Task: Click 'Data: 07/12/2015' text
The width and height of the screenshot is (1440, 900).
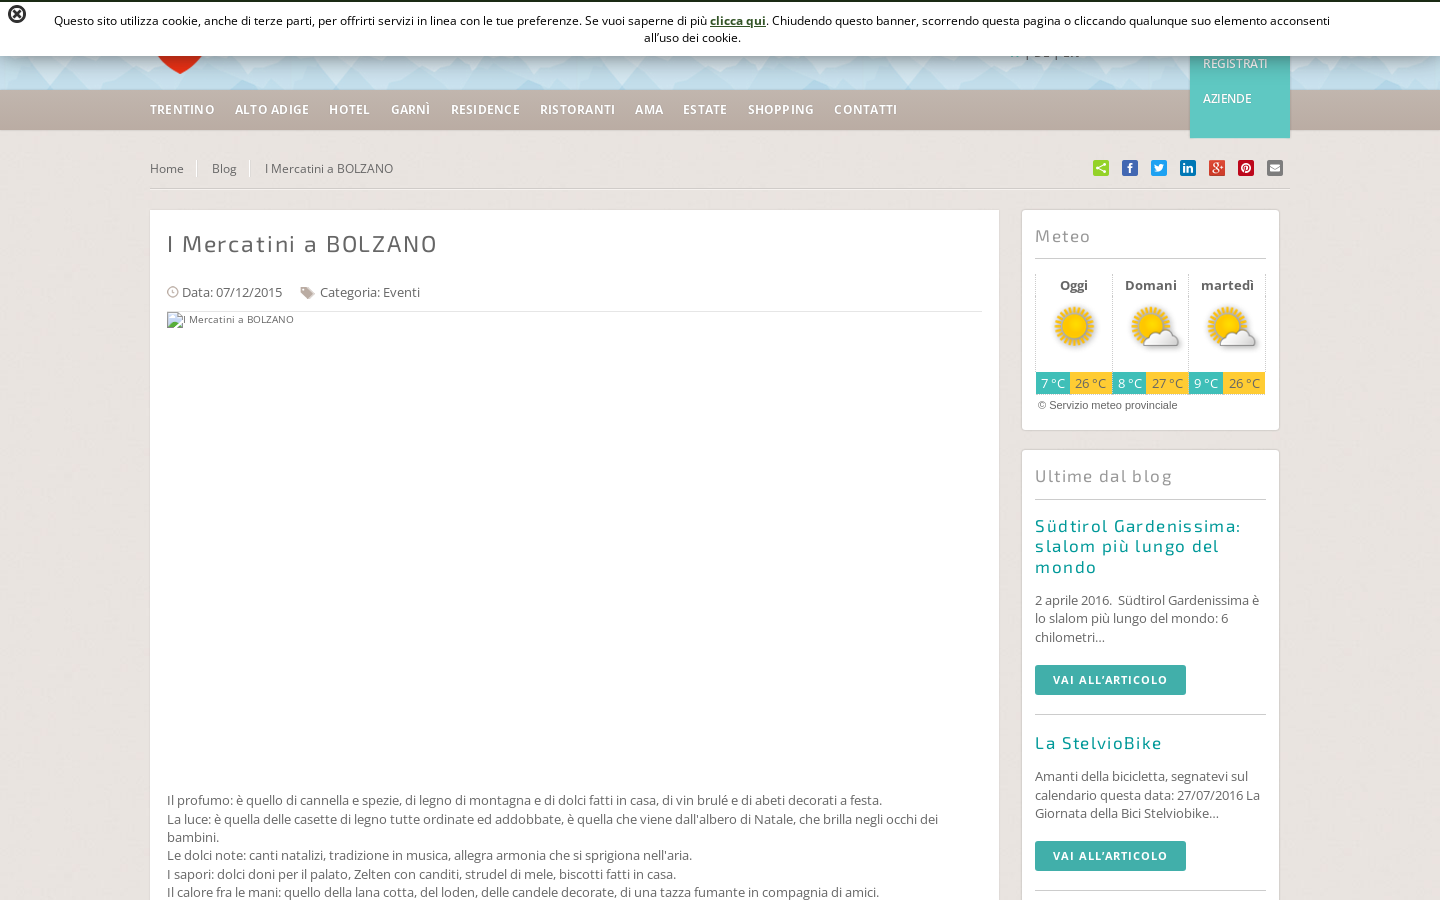Action: [232, 292]
